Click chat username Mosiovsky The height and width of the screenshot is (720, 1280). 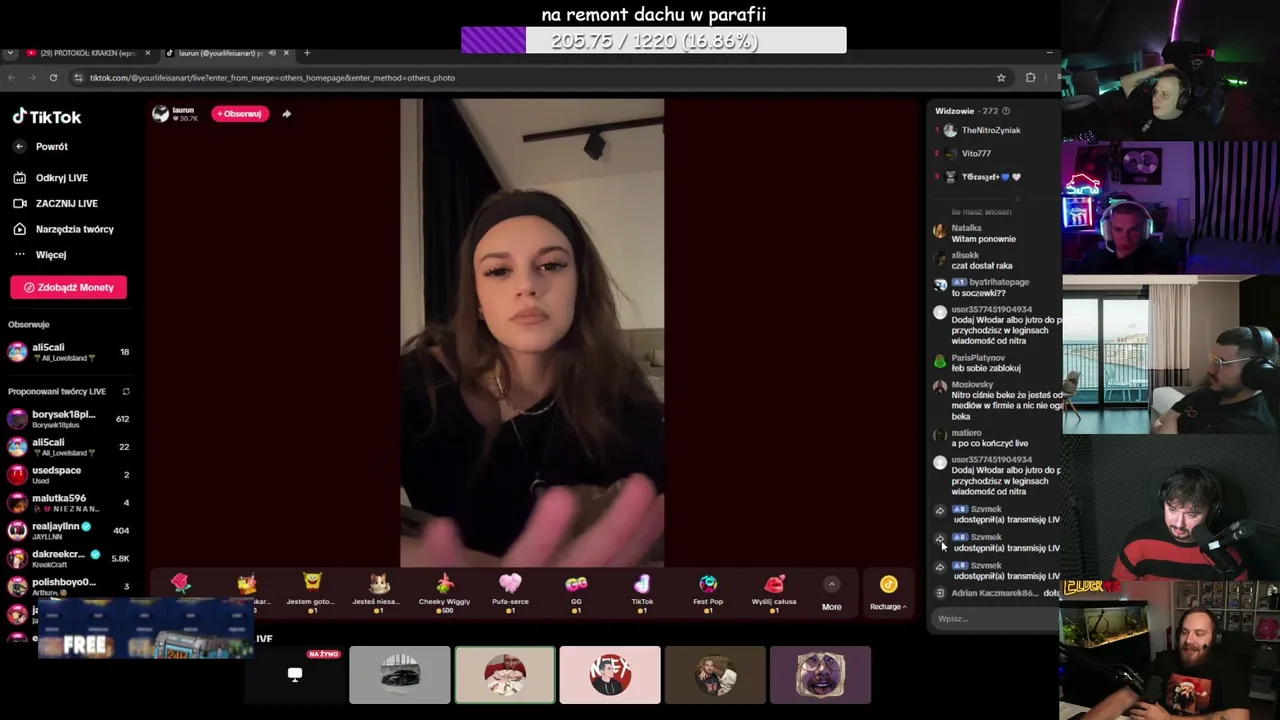tap(972, 384)
